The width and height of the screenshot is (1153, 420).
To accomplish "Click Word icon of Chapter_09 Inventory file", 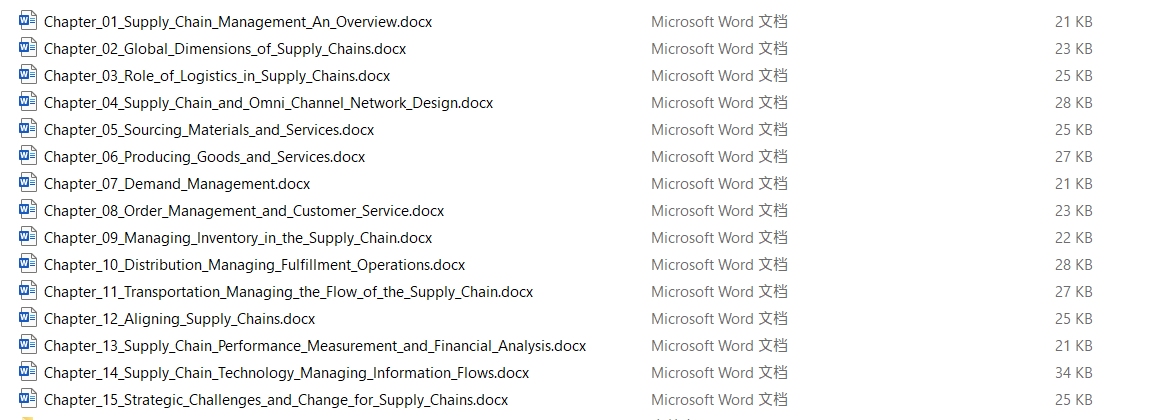I will 28,237.
